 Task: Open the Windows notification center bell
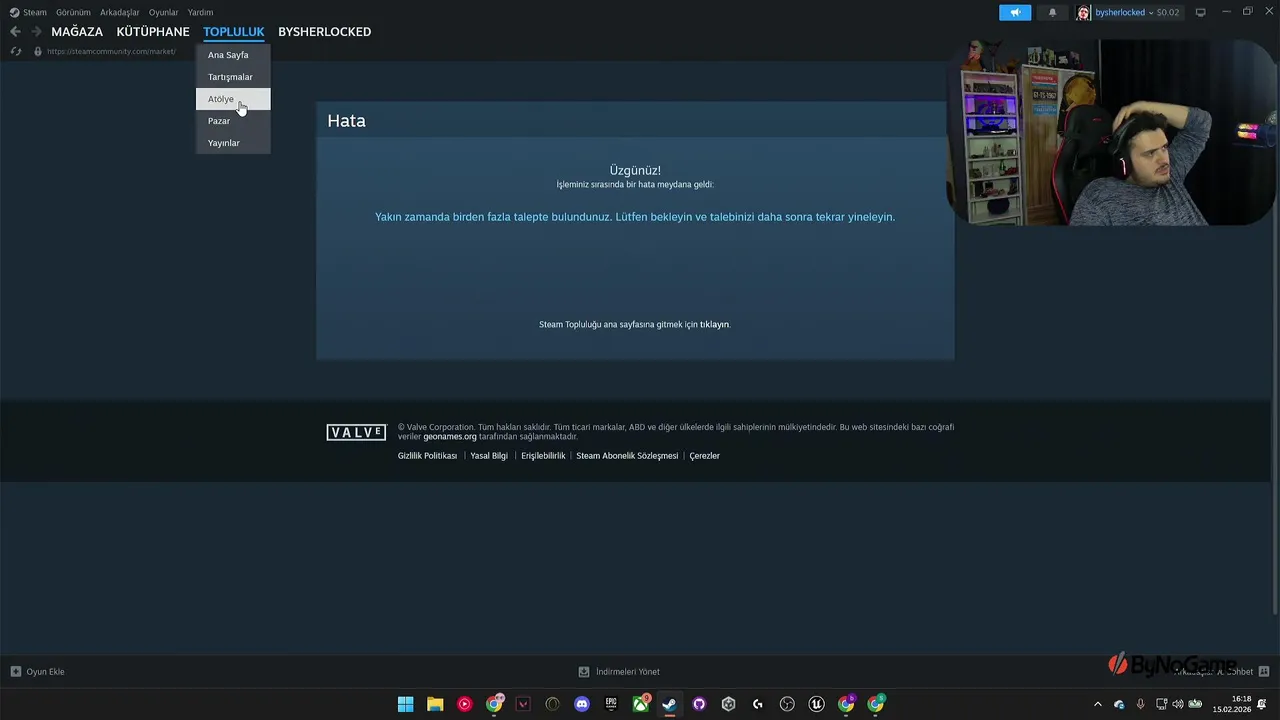pos(1263,704)
